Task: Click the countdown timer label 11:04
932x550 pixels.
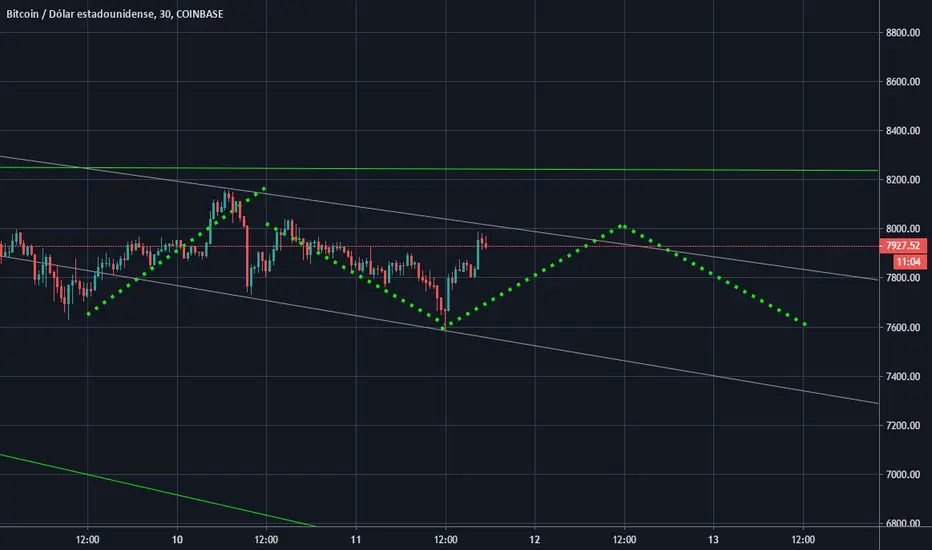Action: [909, 262]
